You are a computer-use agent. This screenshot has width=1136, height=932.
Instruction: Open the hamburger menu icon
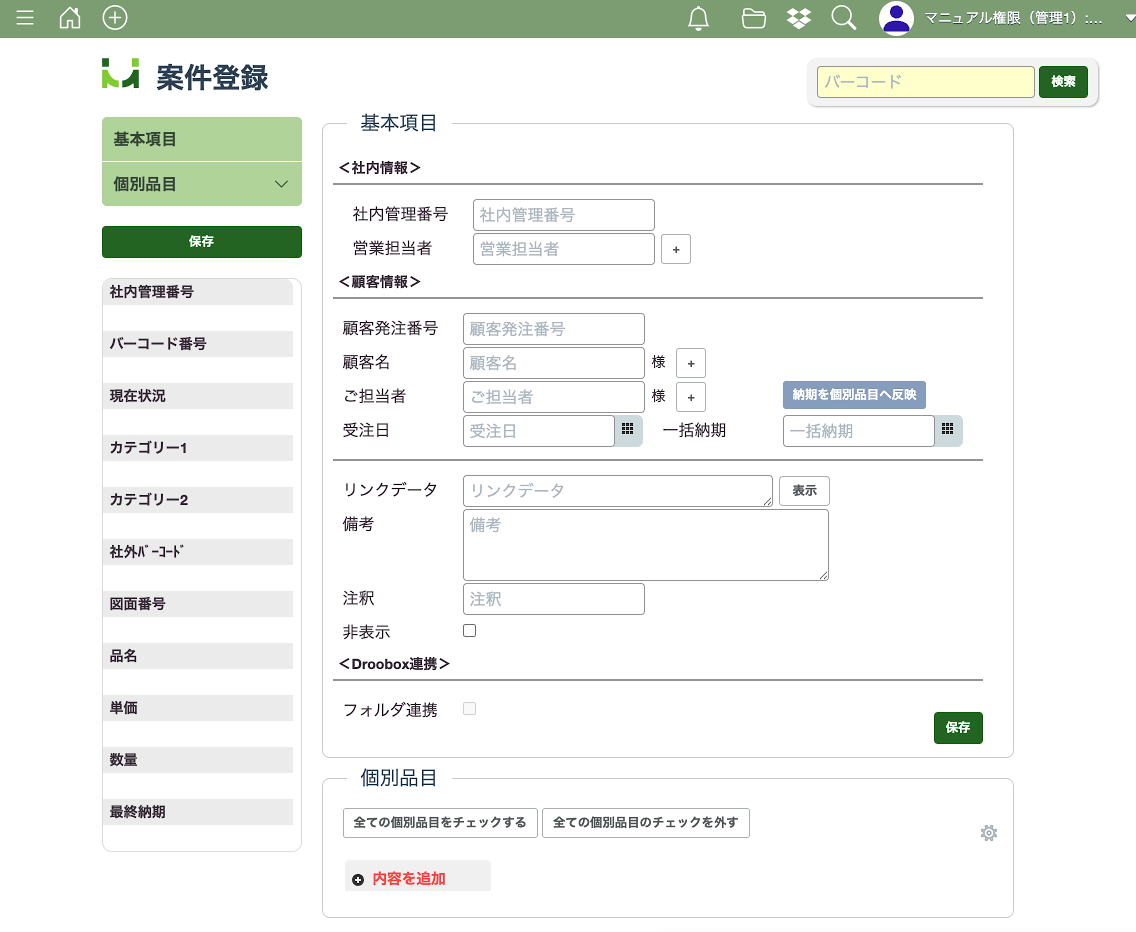click(25, 18)
